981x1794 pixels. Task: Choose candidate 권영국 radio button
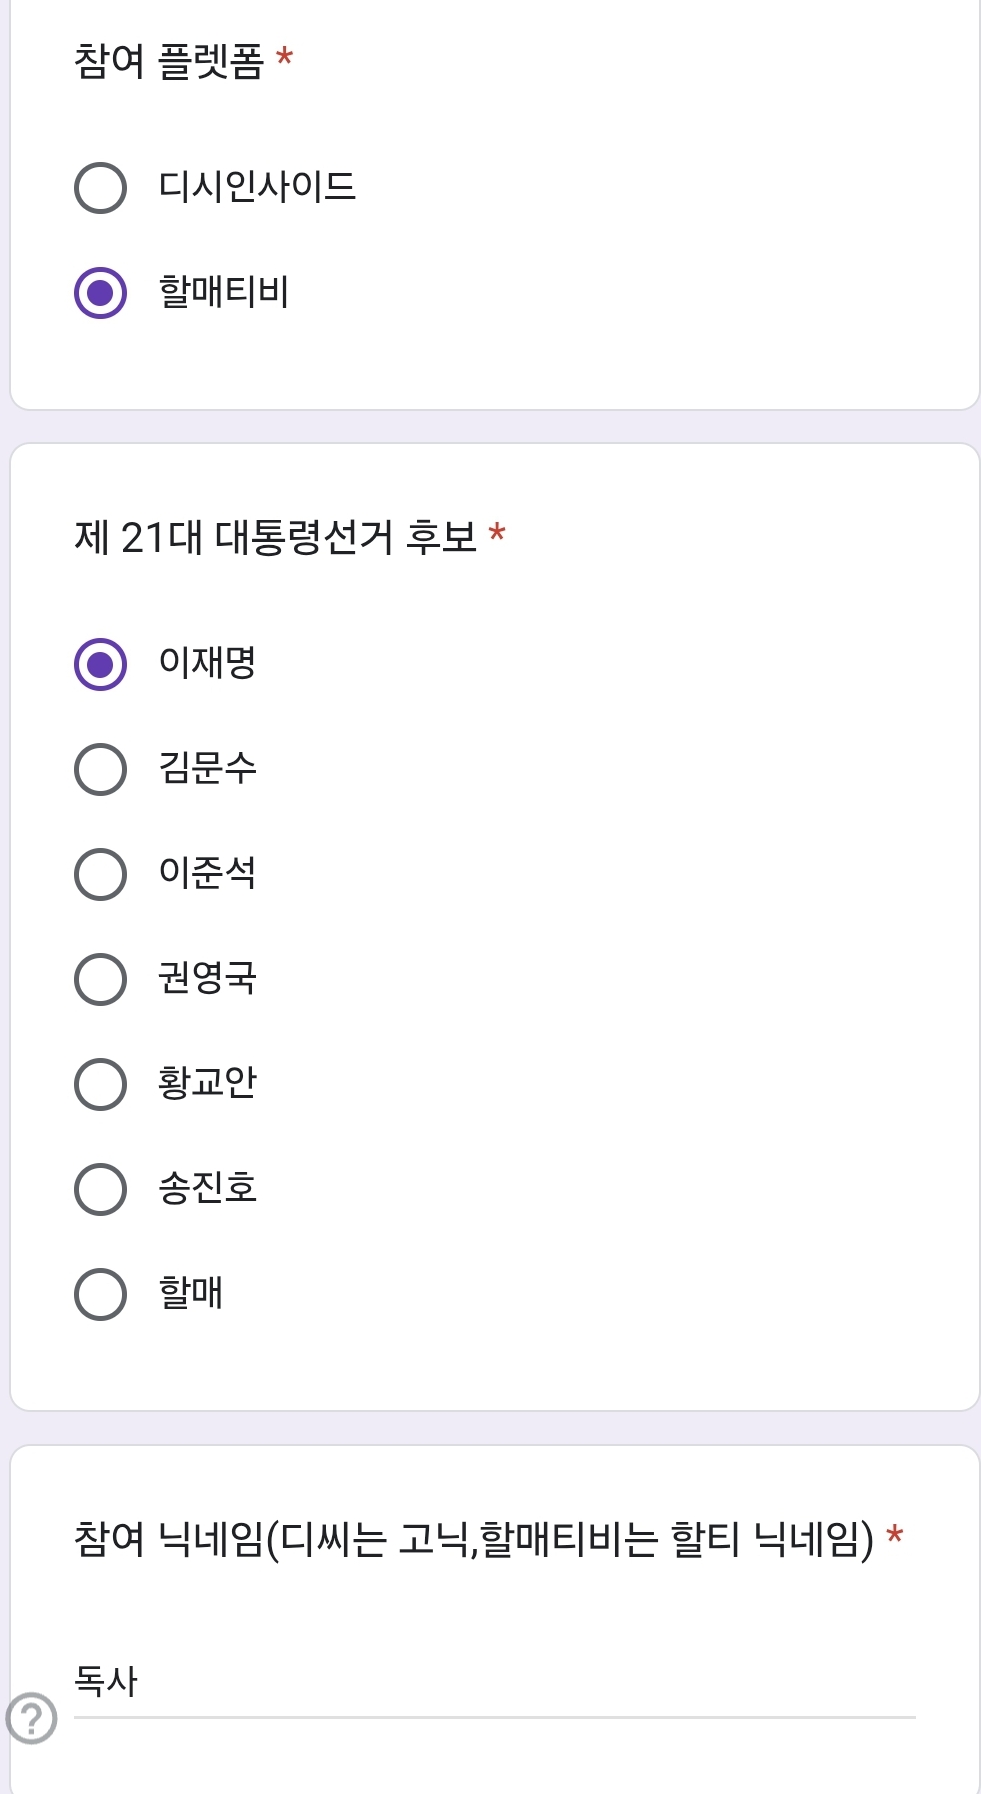(100, 979)
